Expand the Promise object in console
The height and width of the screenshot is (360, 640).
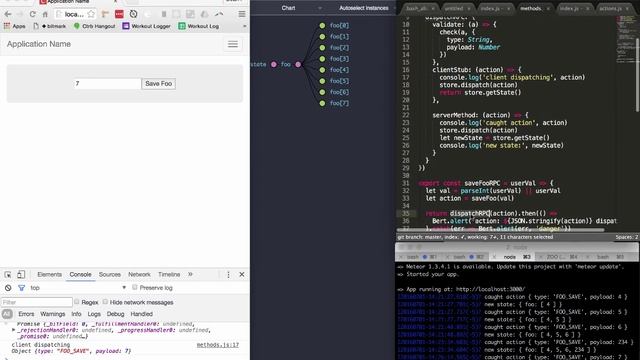[13, 330]
